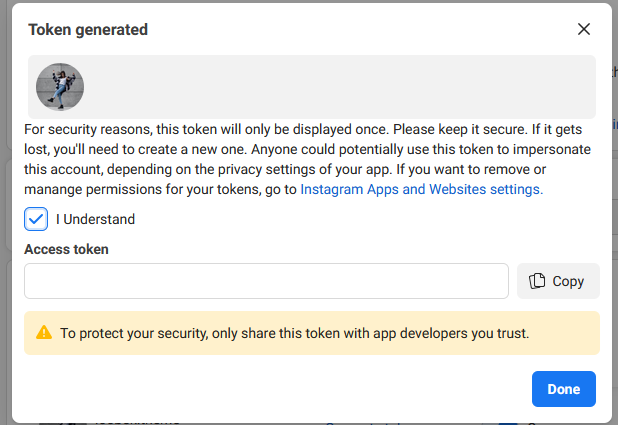This screenshot has height=425, width=618.
Task: Click the clipboard icon on the Copy button
Action: point(537,281)
